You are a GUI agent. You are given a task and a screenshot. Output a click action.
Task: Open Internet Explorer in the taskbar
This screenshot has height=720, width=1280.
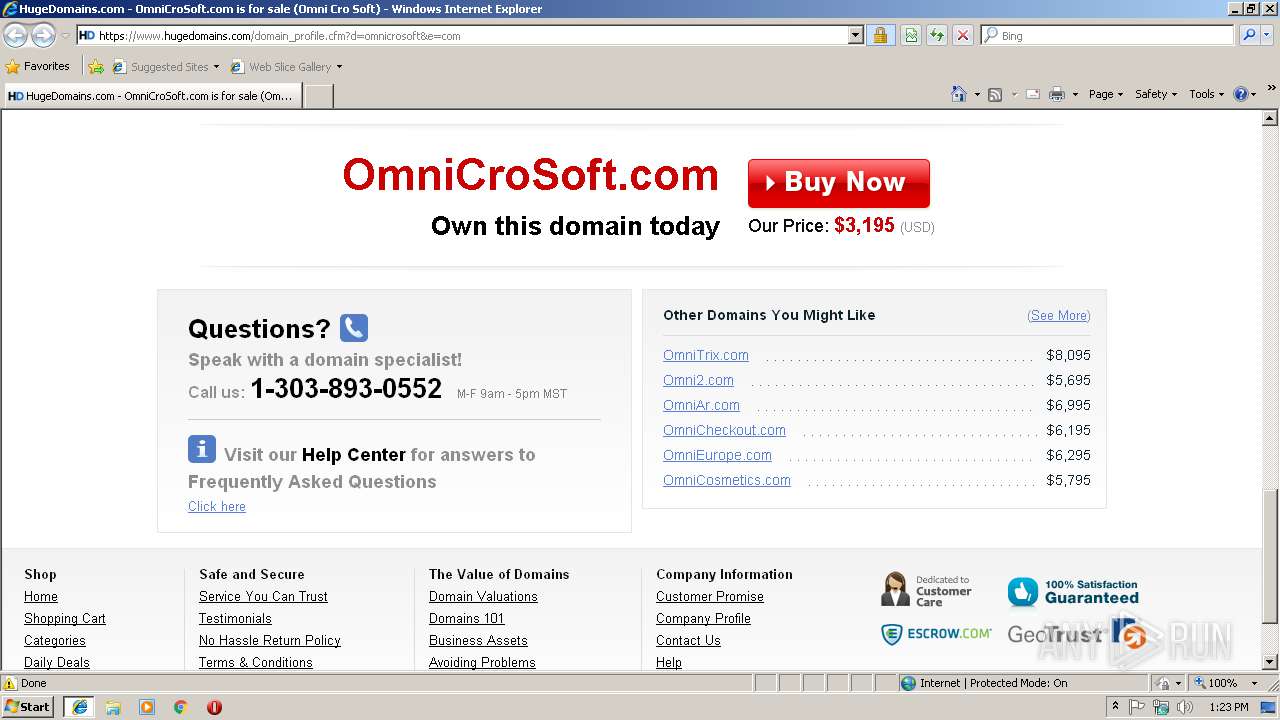[79, 707]
